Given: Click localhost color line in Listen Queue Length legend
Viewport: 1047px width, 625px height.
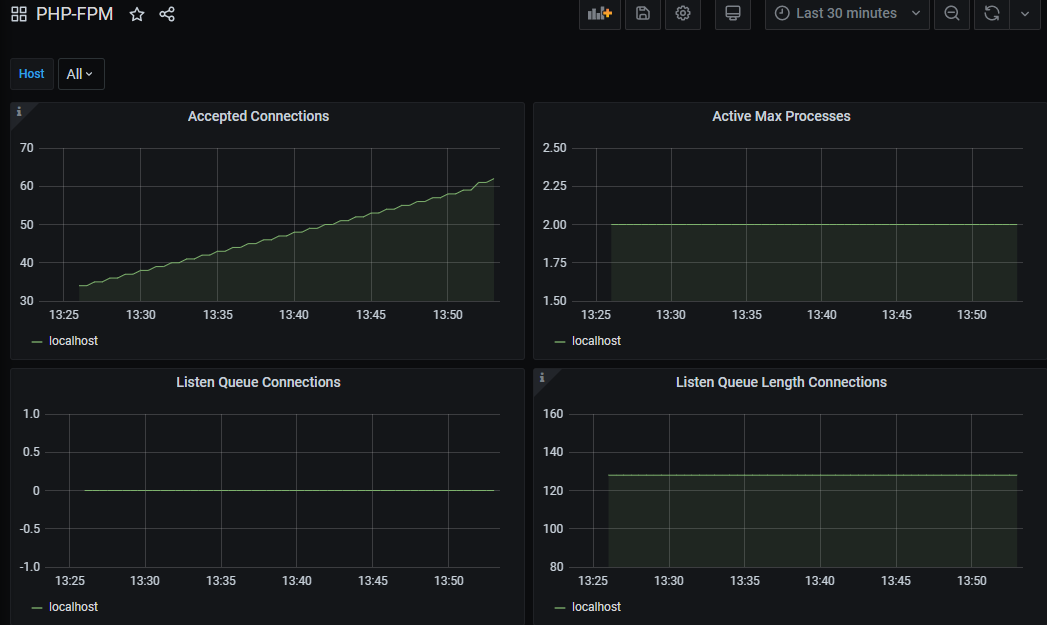Looking at the screenshot, I should pos(560,608).
